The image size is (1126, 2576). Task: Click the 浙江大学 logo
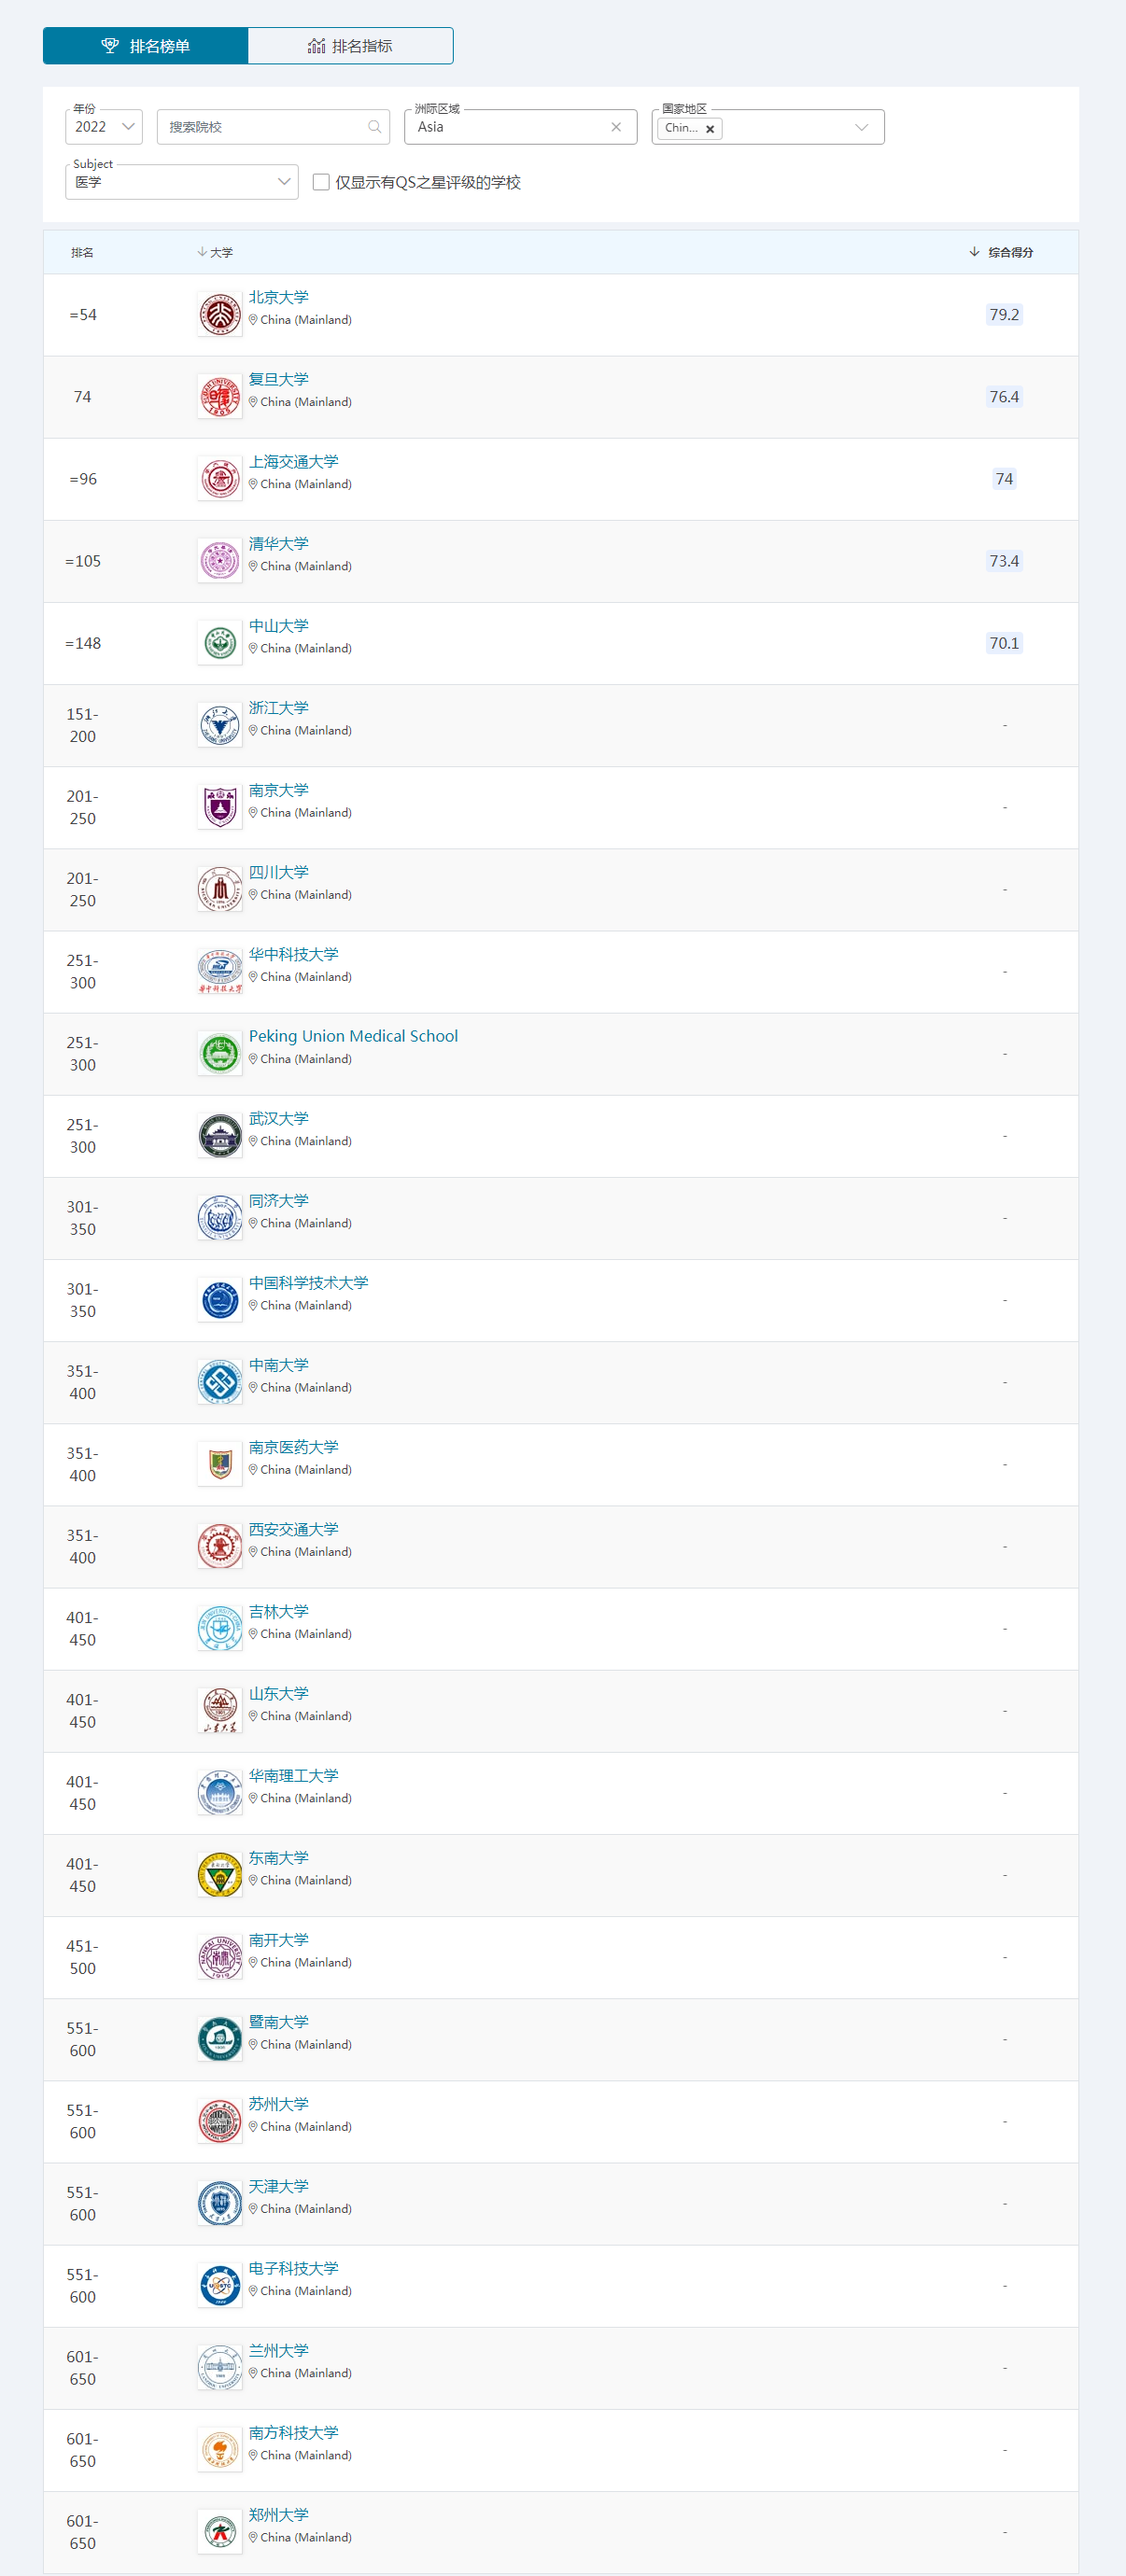220,725
